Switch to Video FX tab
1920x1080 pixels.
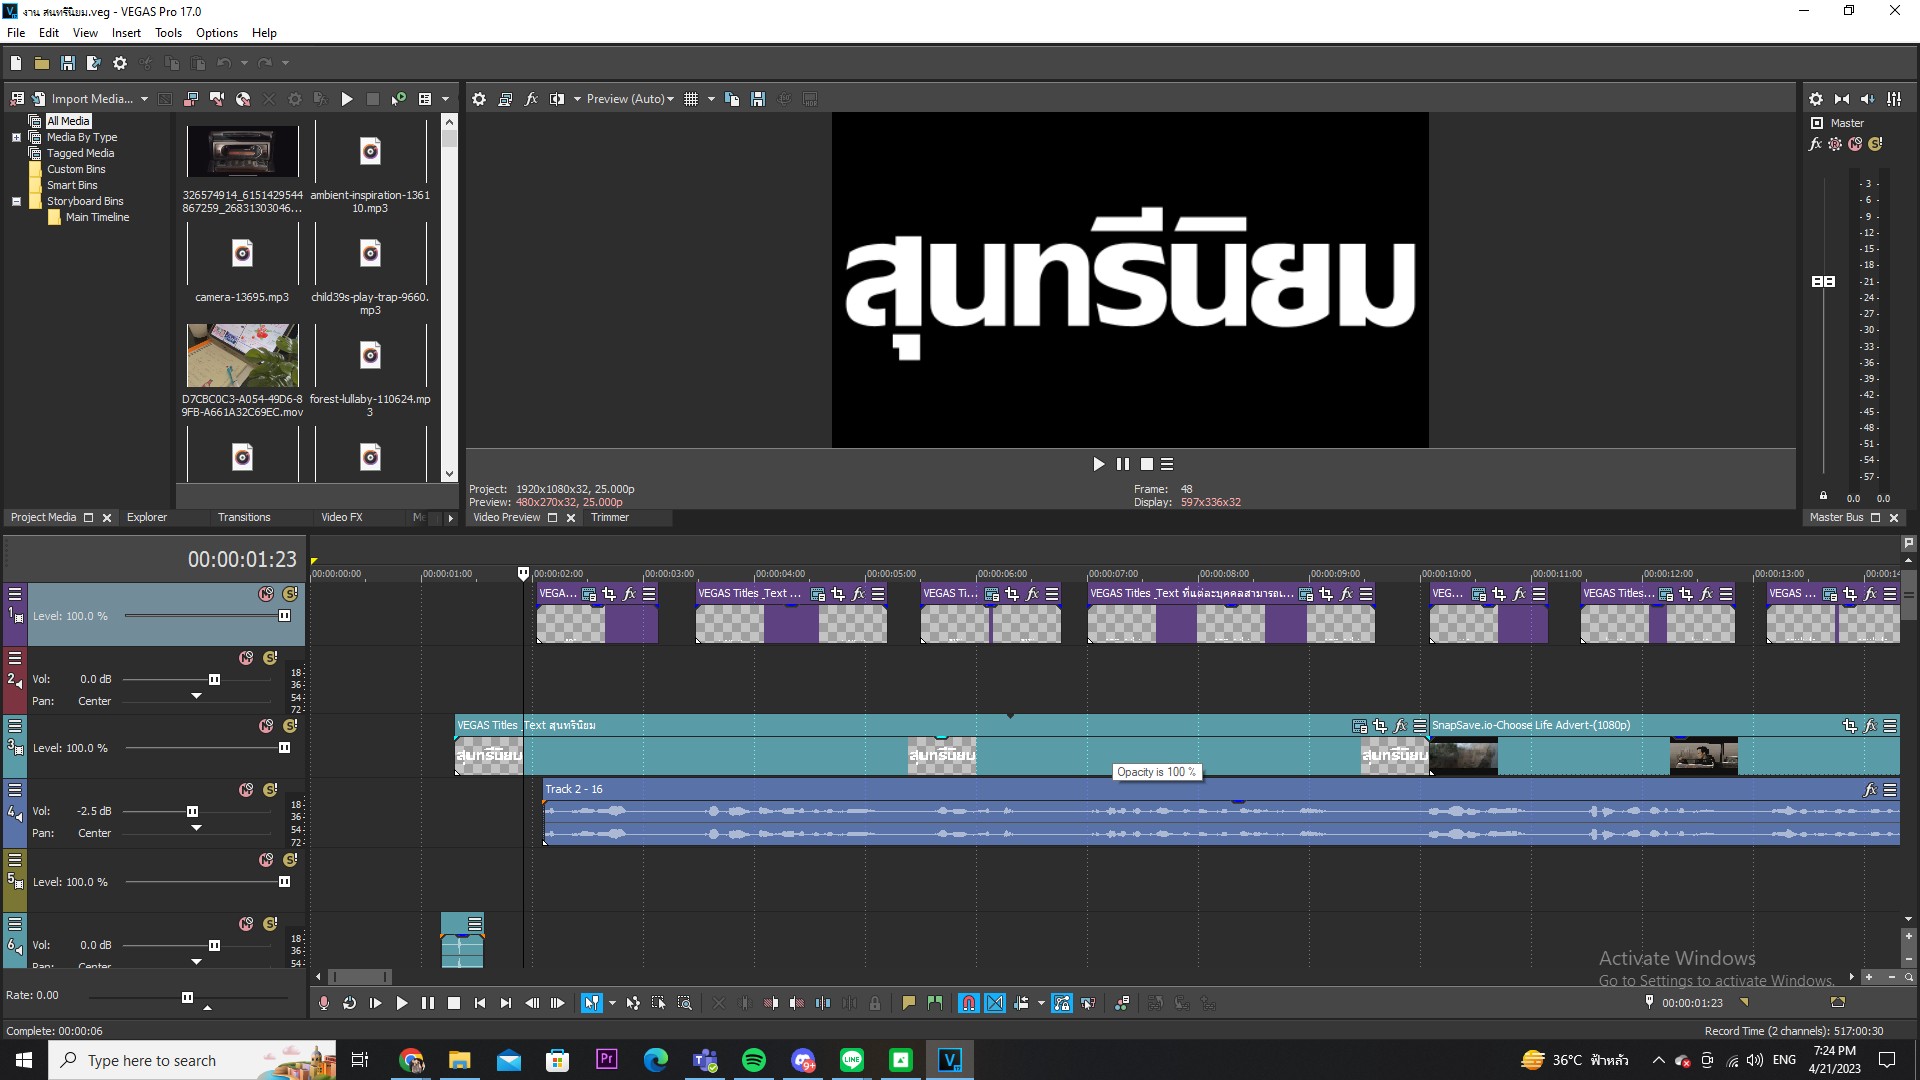(342, 518)
